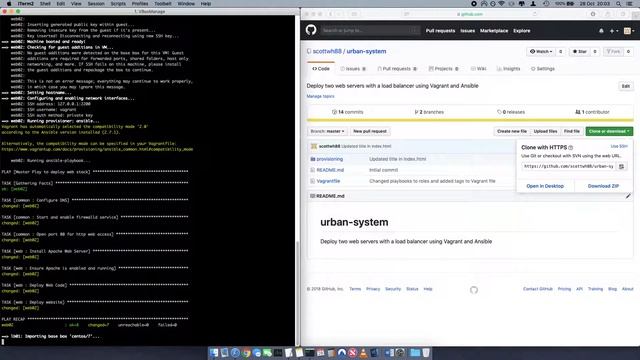Viewport: 640px width, 360px height.
Task: Open the Apple menu
Action: click(x=9, y=4)
